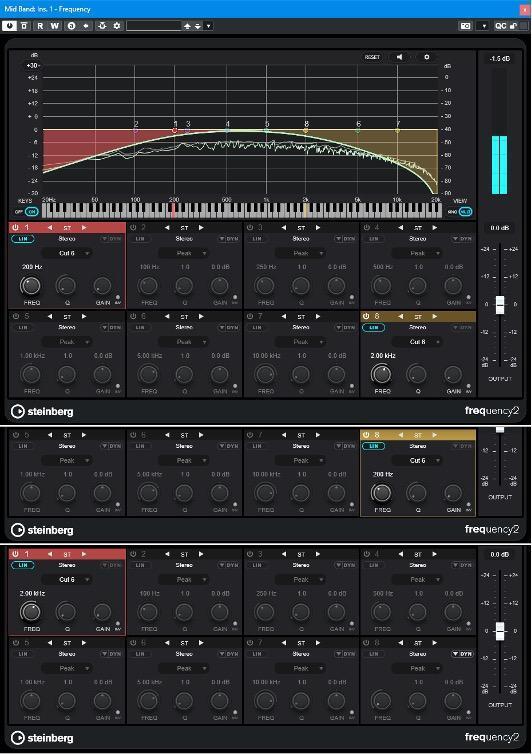Open the preset browser dropdown arrow
This screenshot has width=532, height=754.
coord(209,26)
